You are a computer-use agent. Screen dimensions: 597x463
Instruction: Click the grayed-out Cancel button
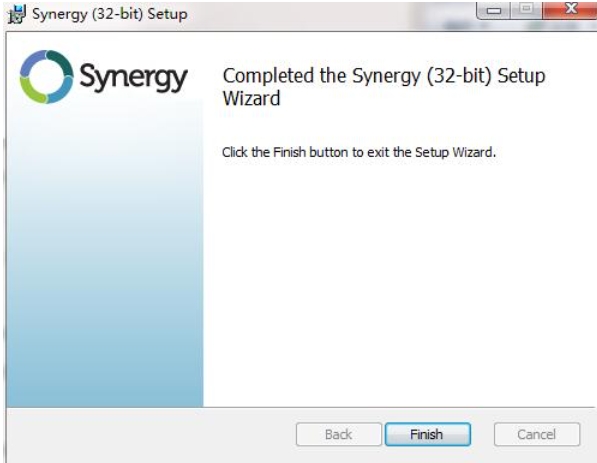point(537,434)
